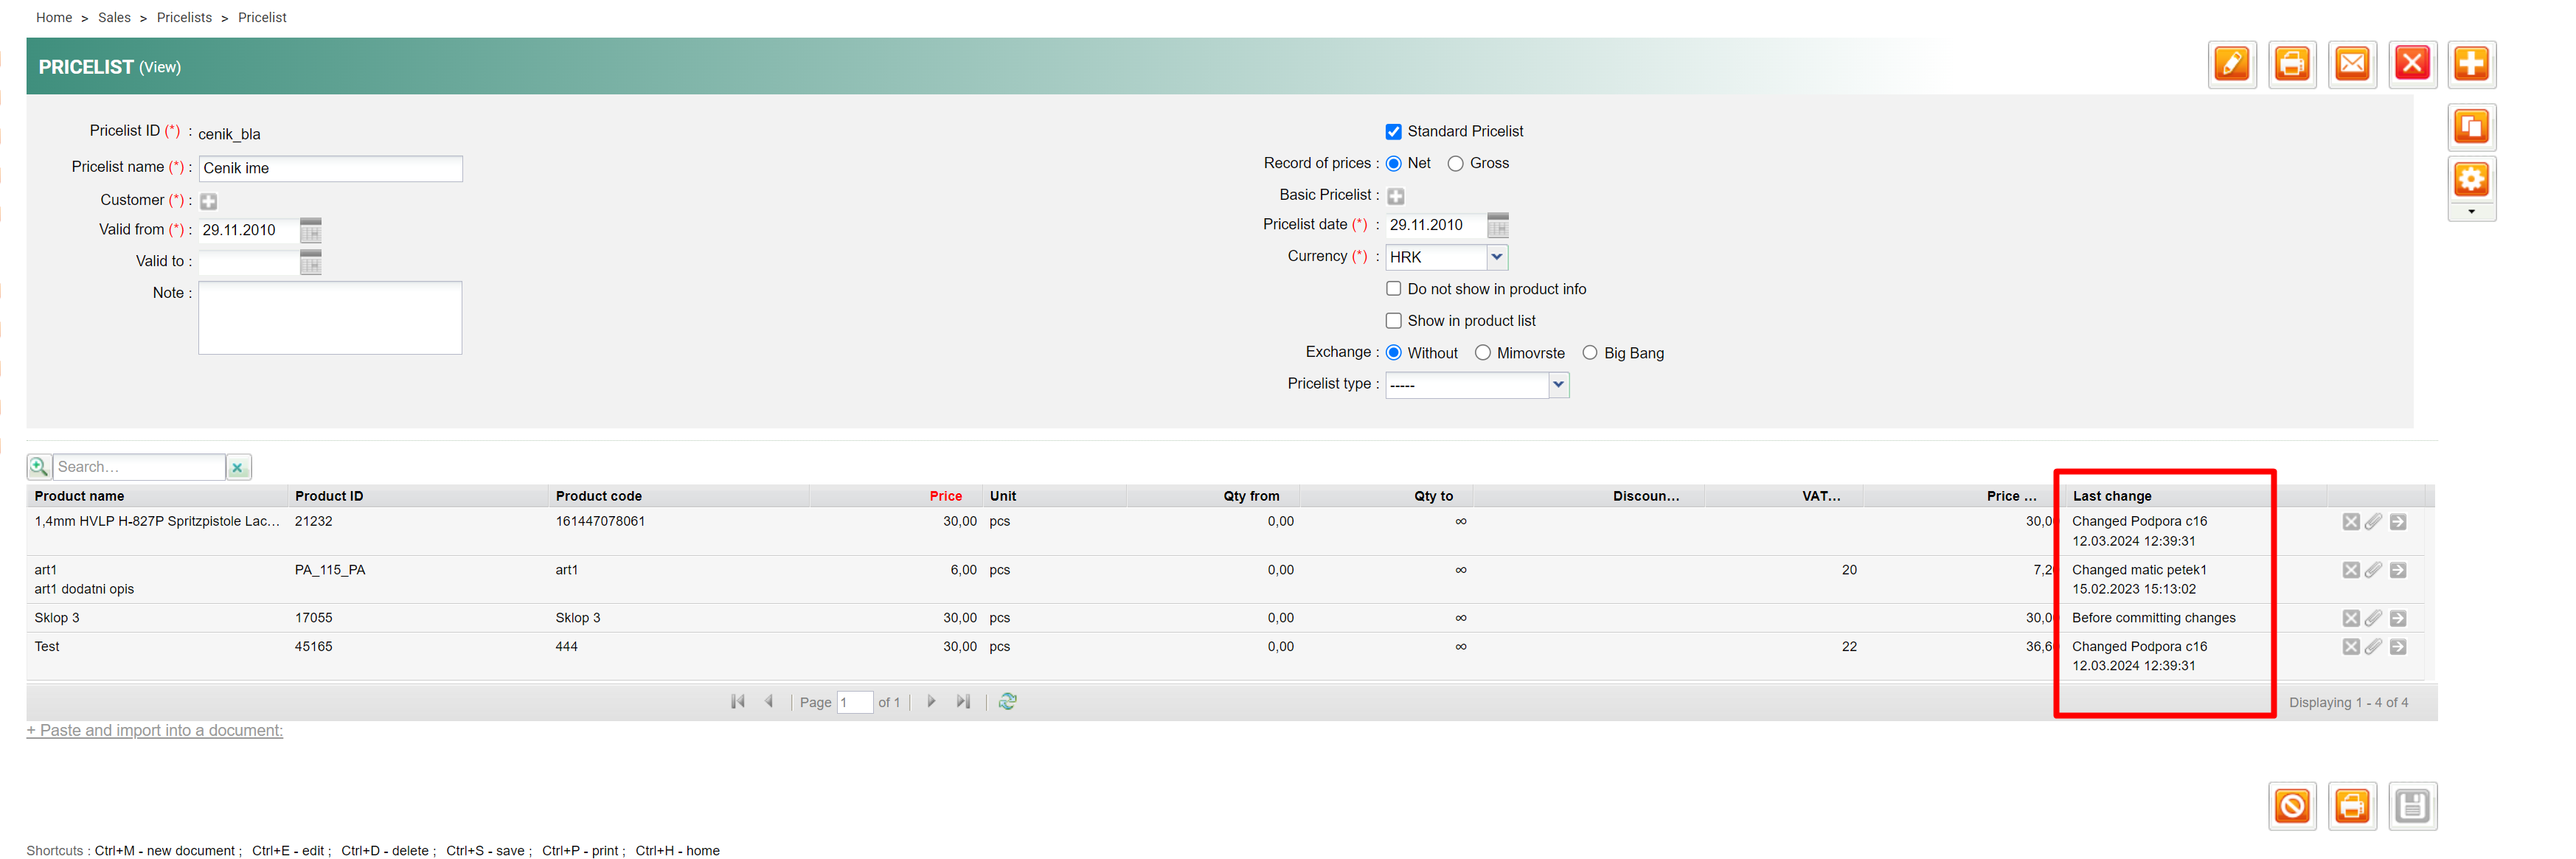Viewport: 2576px width, 859px height.
Task: Open the orange gear settings icon
Action: [2470, 181]
